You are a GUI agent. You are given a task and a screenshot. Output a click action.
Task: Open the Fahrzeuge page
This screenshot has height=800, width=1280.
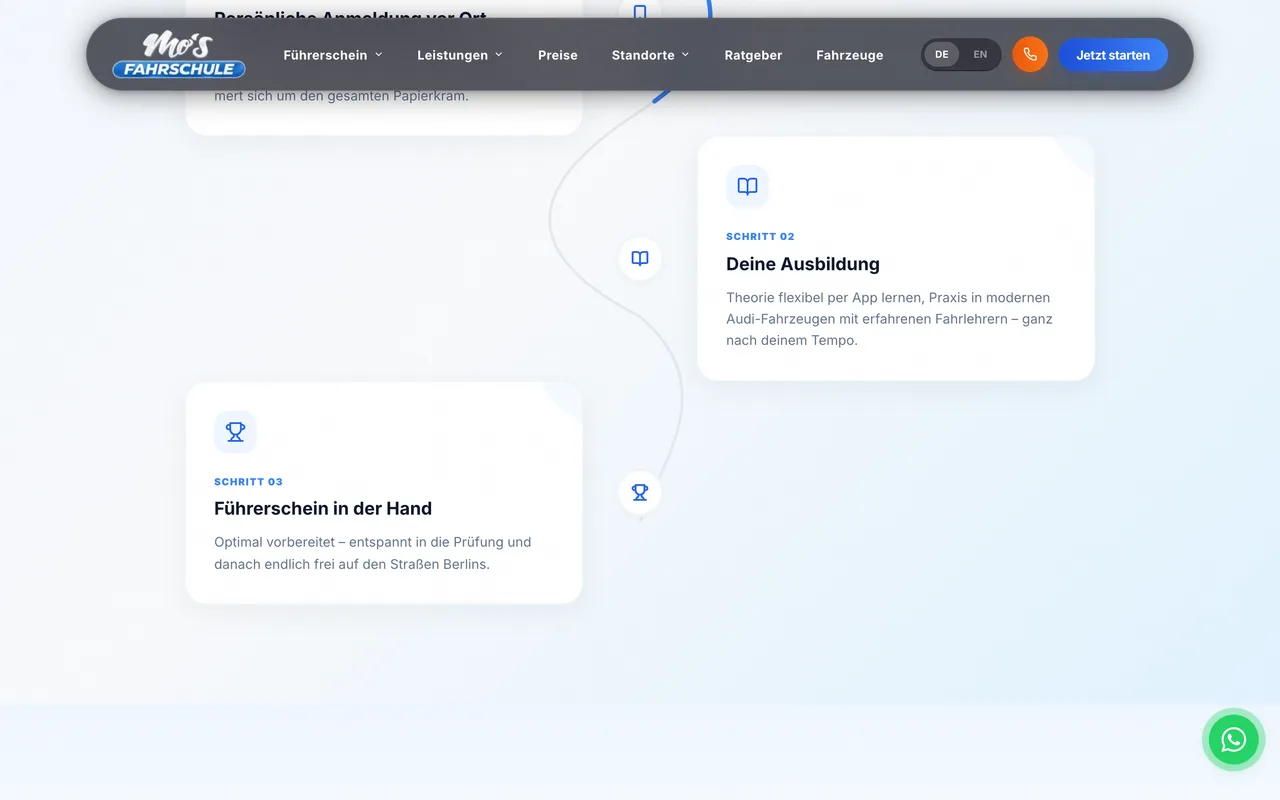click(850, 55)
